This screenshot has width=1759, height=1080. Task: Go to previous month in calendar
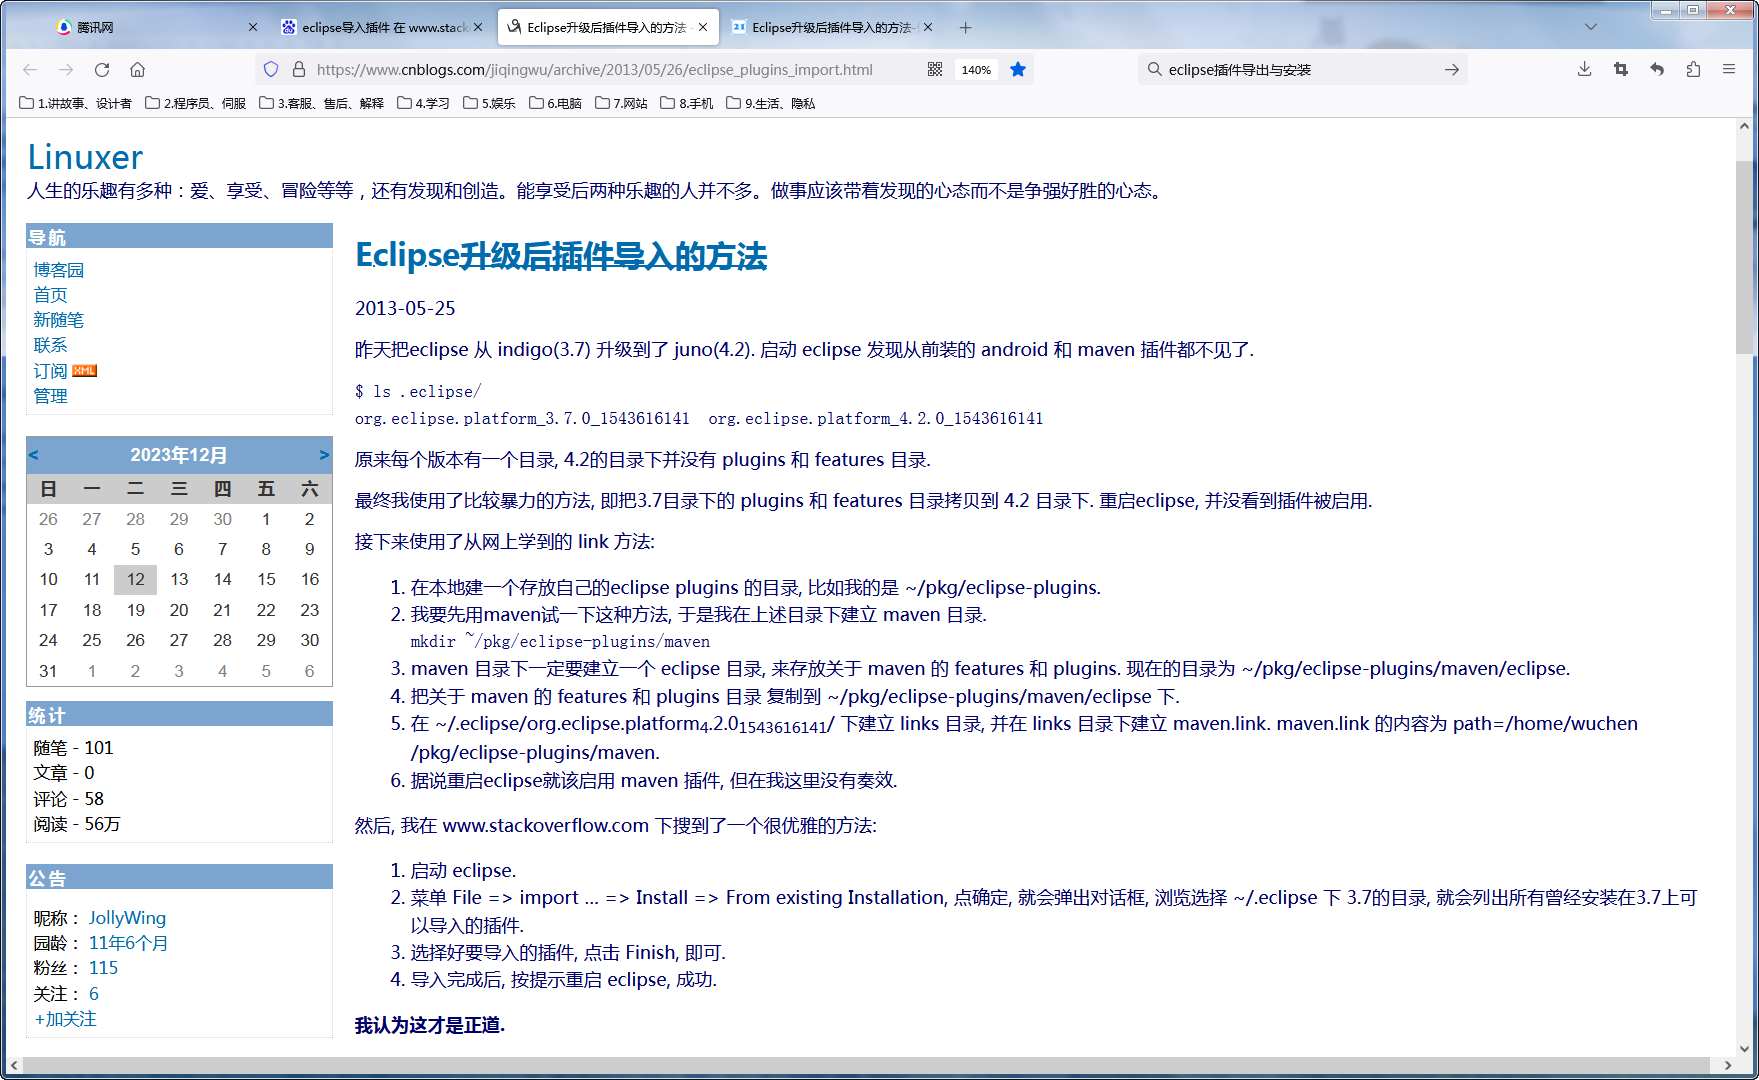click(x=34, y=455)
